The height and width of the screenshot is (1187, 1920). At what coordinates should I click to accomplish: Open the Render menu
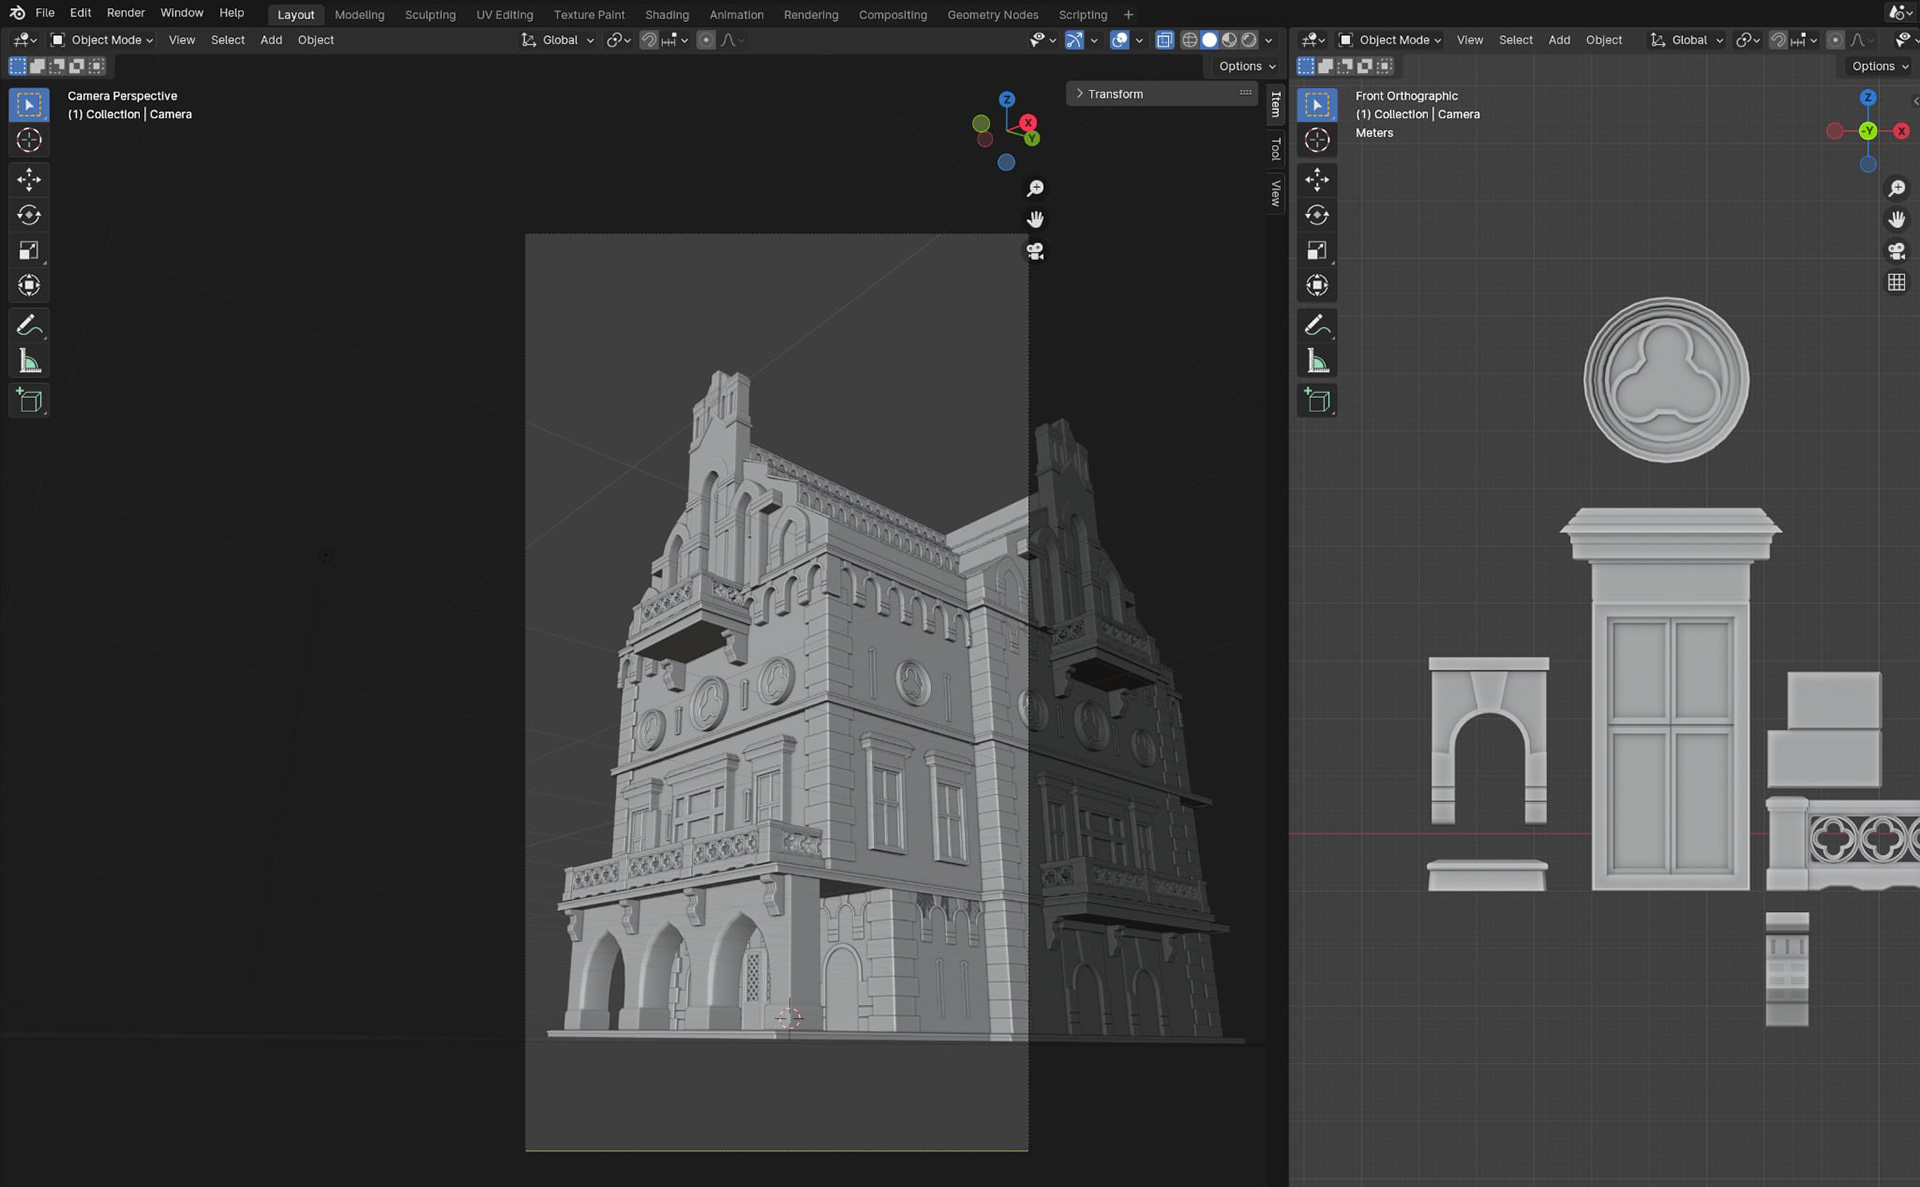click(125, 13)
